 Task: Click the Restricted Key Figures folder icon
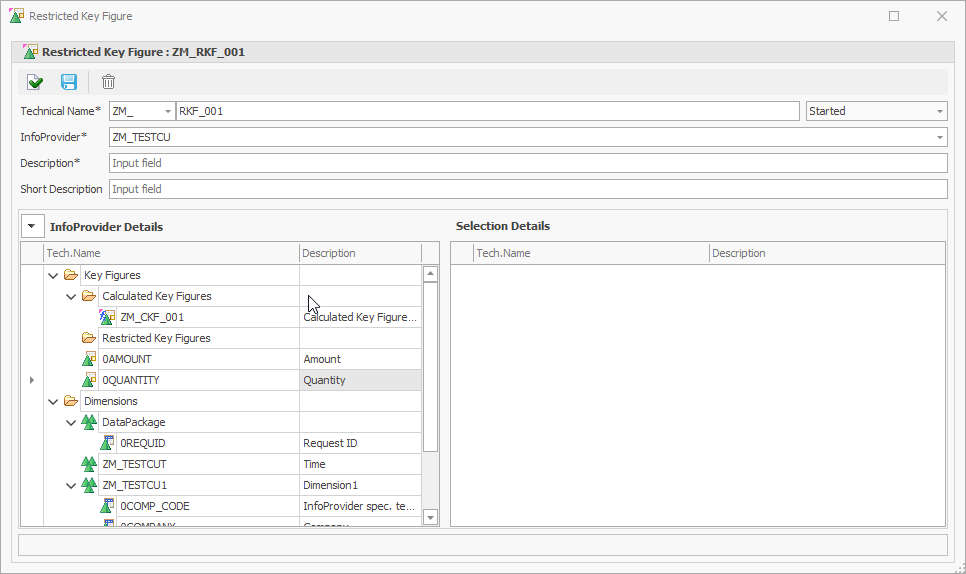89,338
